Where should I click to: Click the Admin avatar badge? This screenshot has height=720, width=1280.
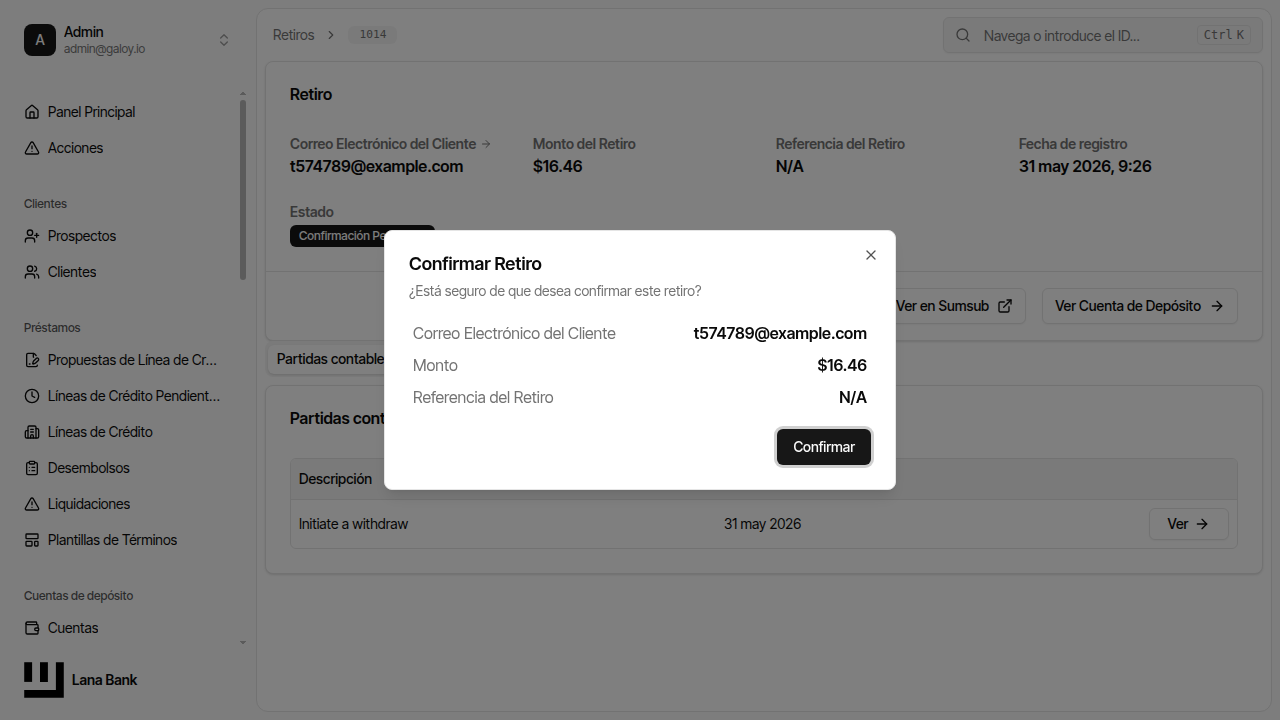(x=40, y=40)
